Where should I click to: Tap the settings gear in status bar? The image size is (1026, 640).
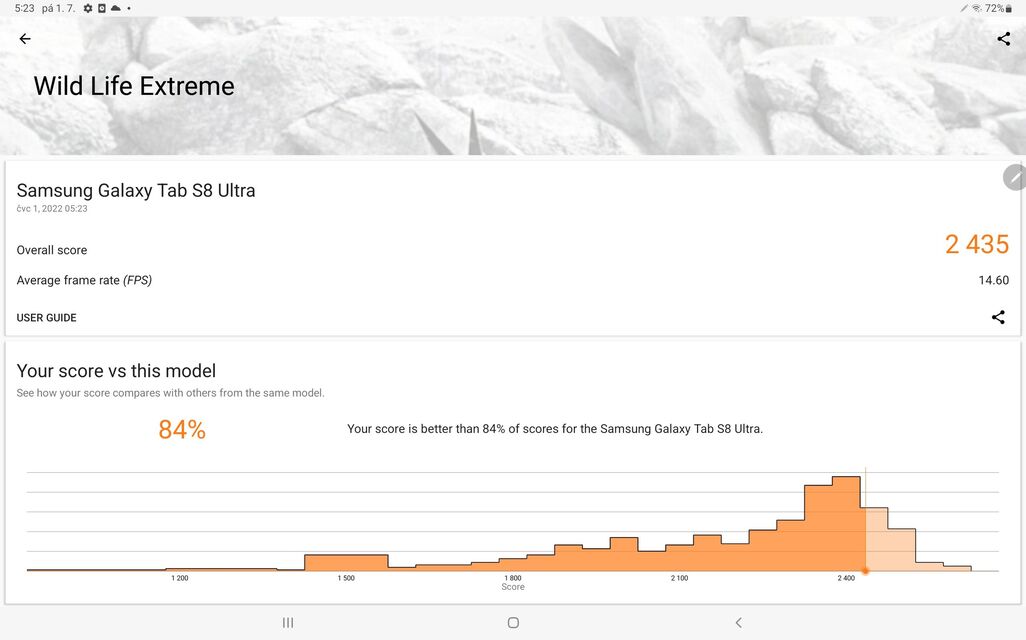tap(88, 8)
